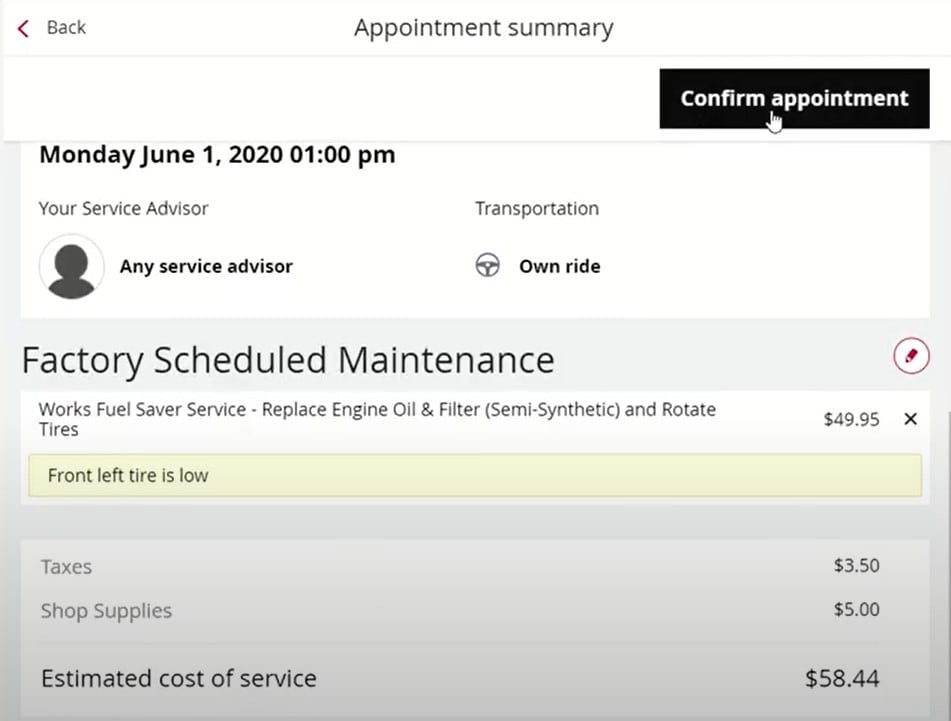The width and height of the screenshot is (951, 721).
Task: Choose the 'Own ride' transportation option
Action: [x=559, y=266]
